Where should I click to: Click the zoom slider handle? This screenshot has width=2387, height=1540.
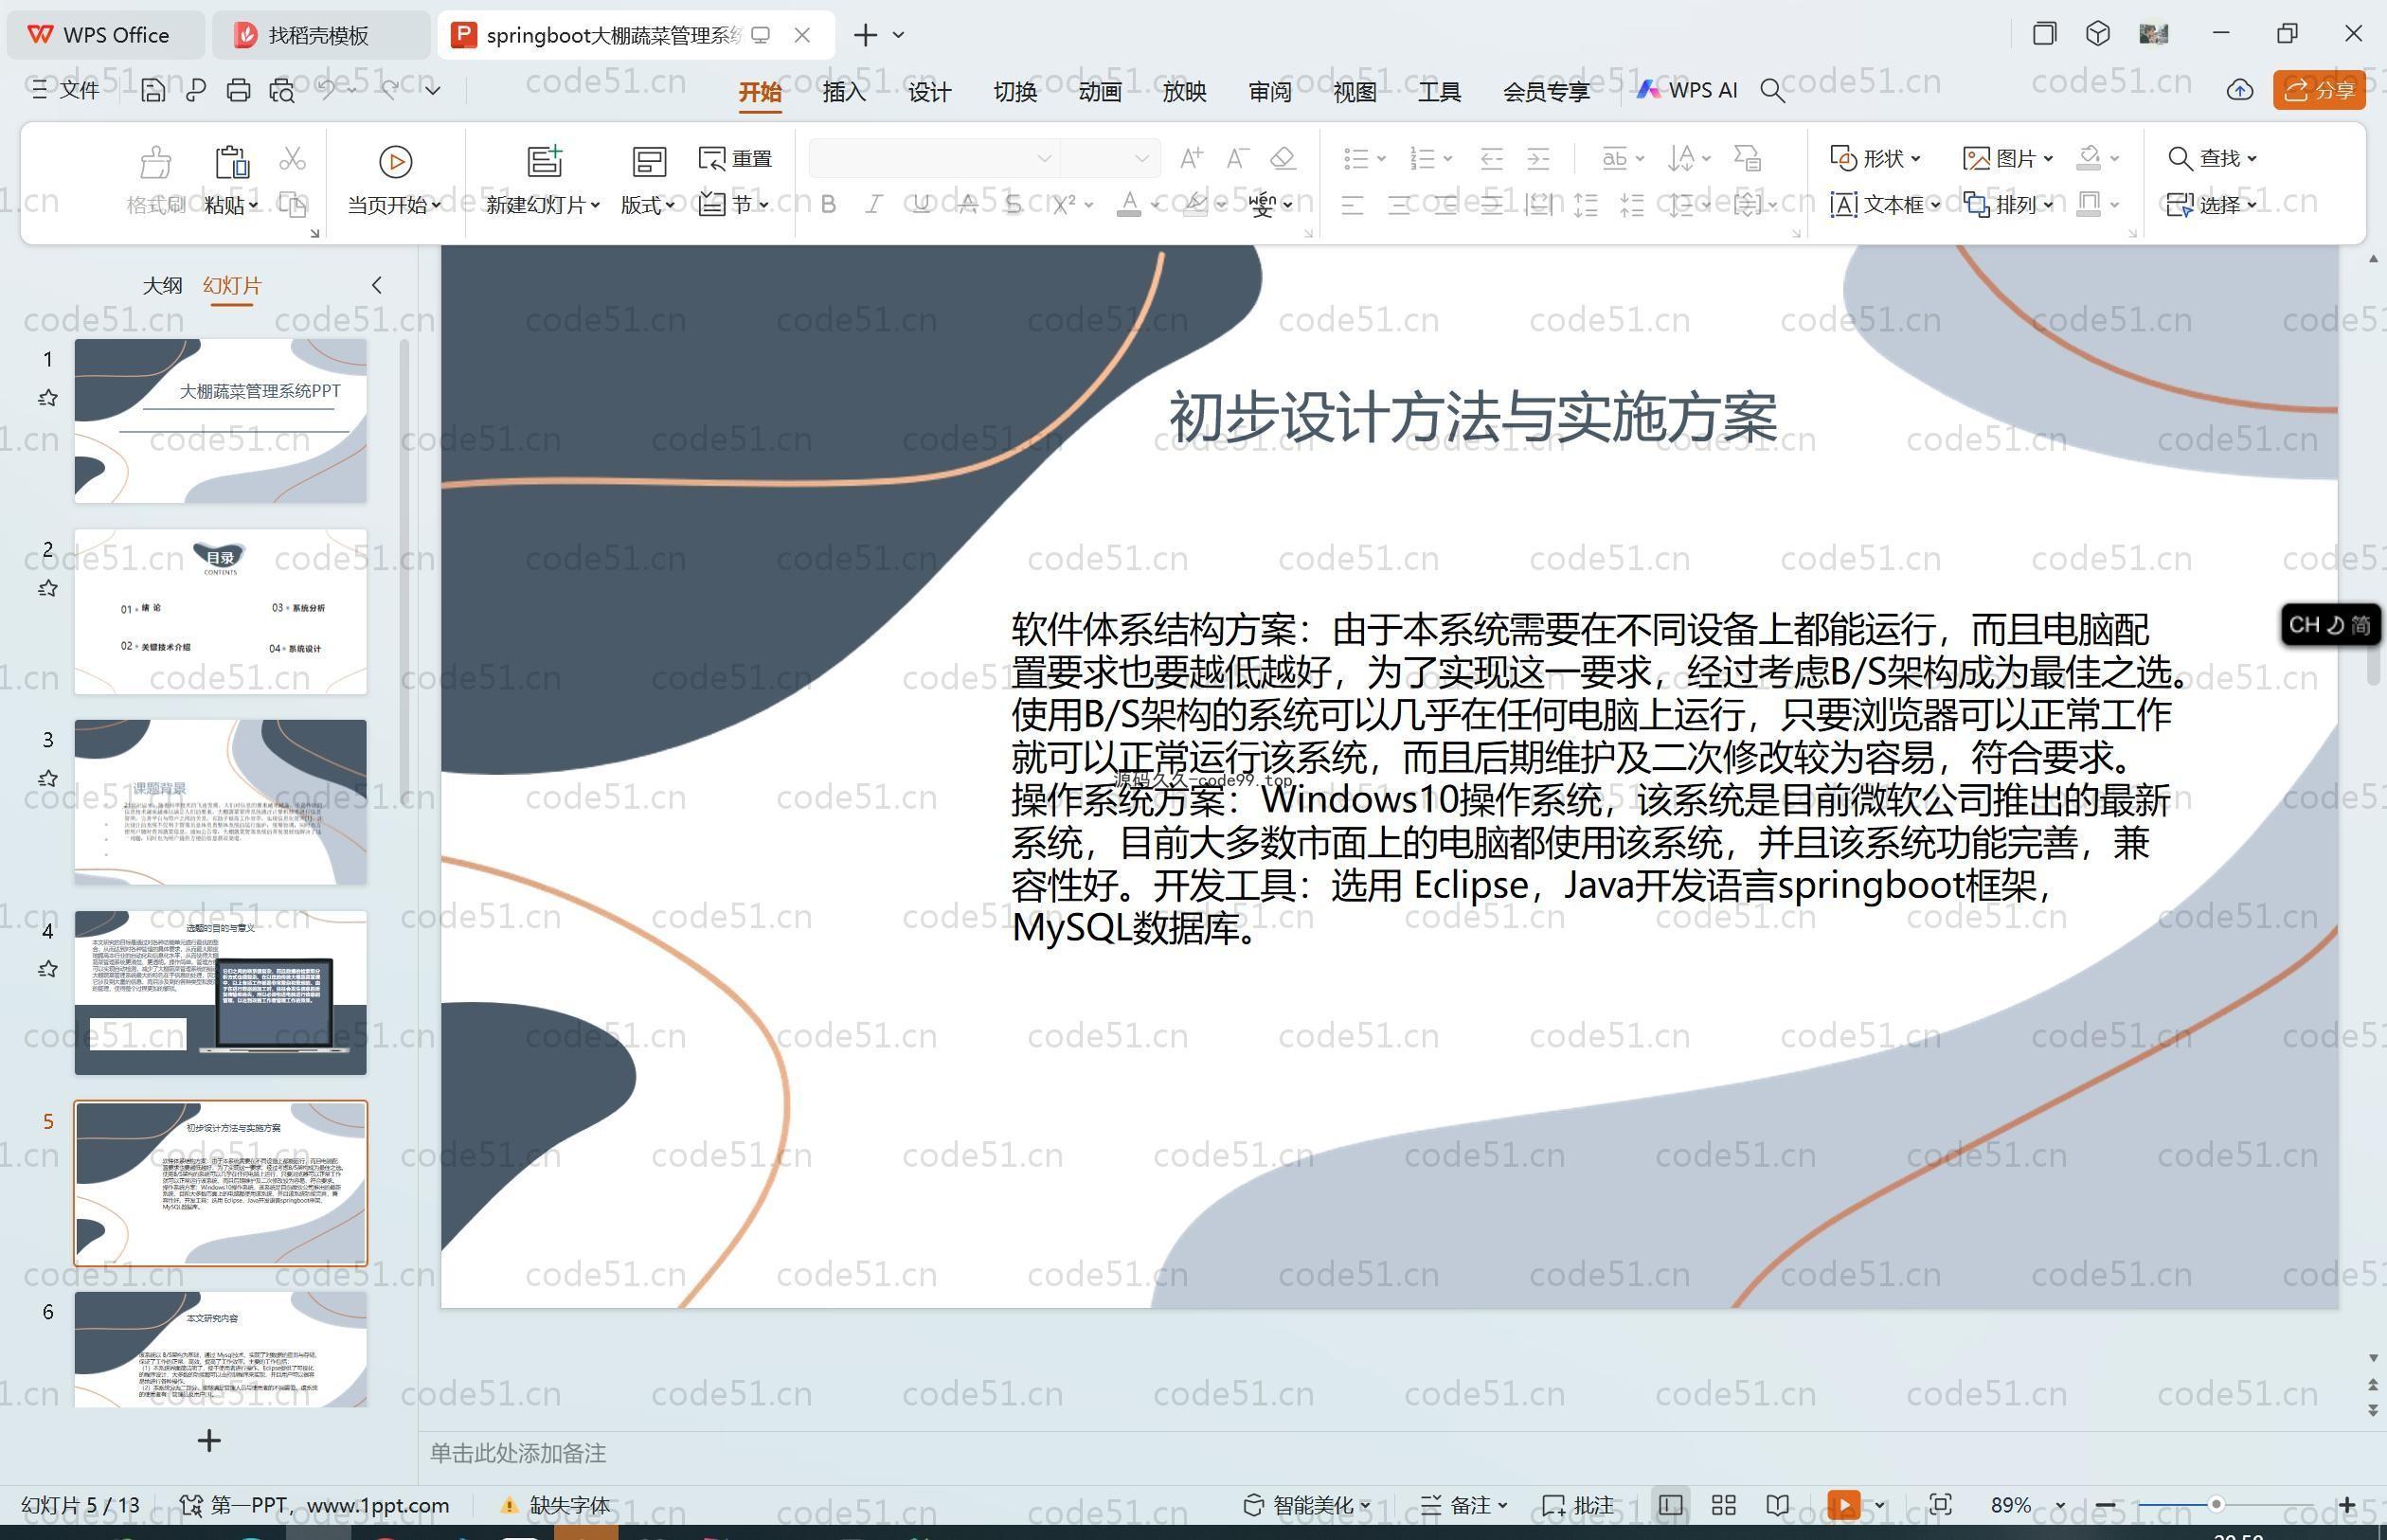[2216, 1504]
